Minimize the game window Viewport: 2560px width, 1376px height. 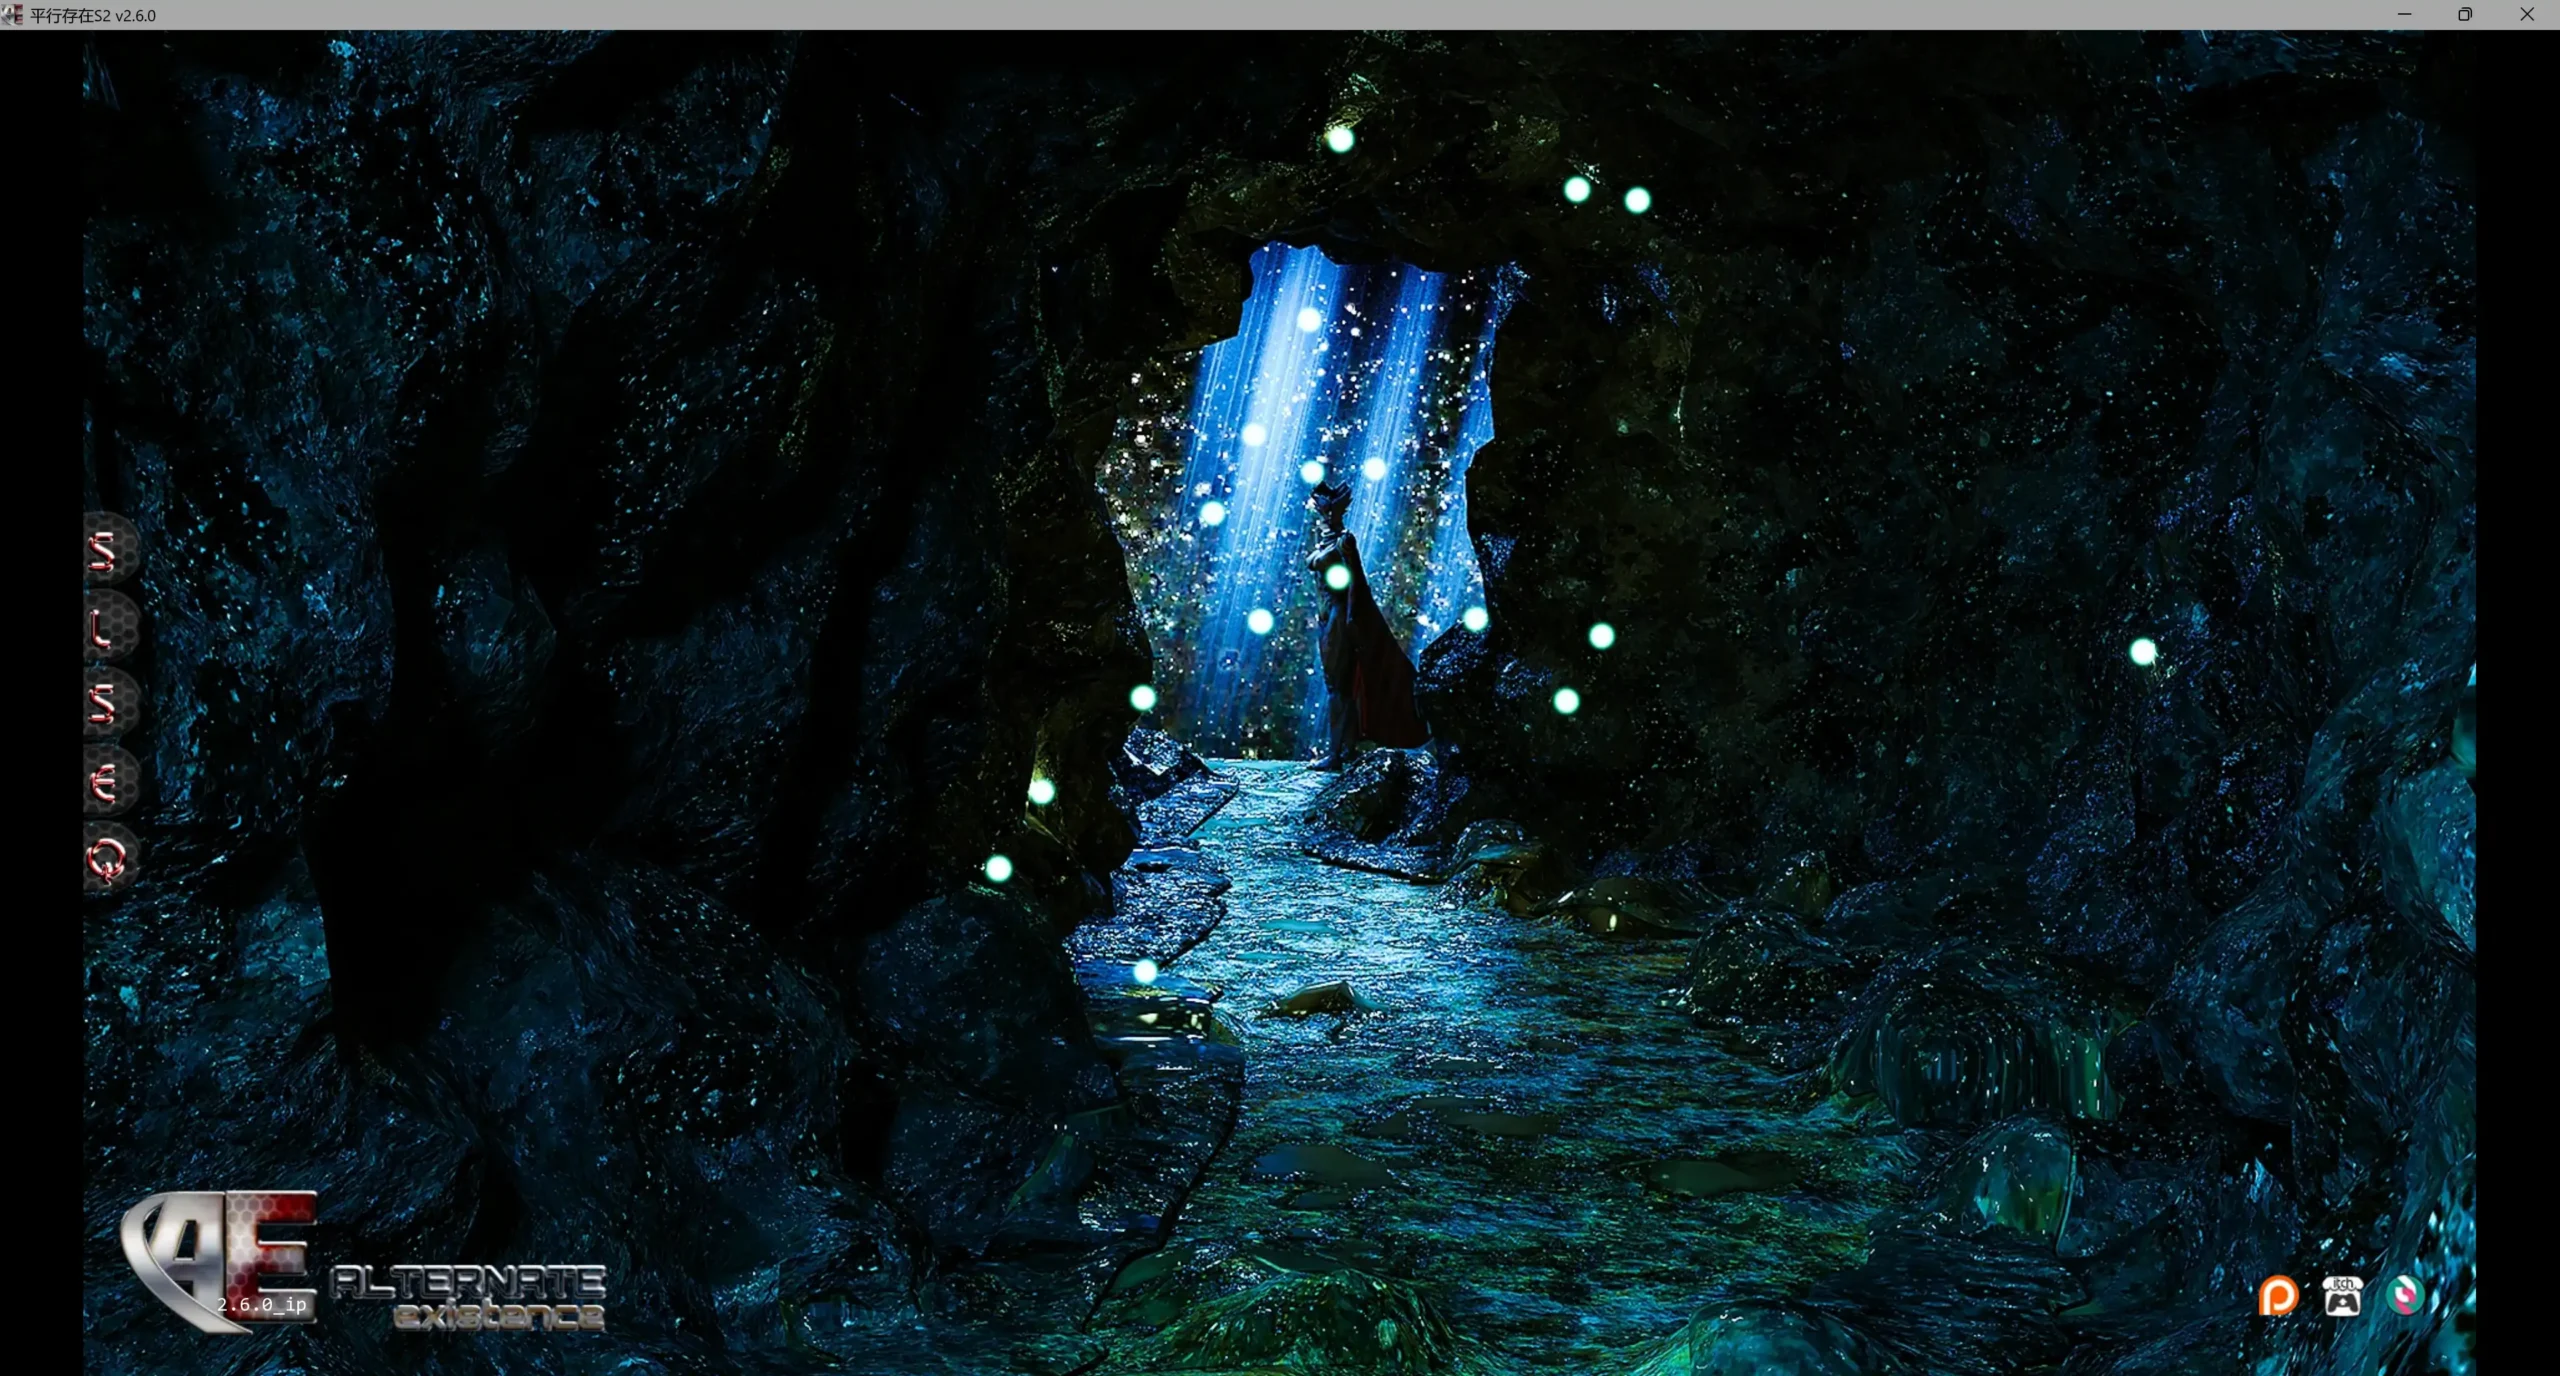[x=2404, y=14]
